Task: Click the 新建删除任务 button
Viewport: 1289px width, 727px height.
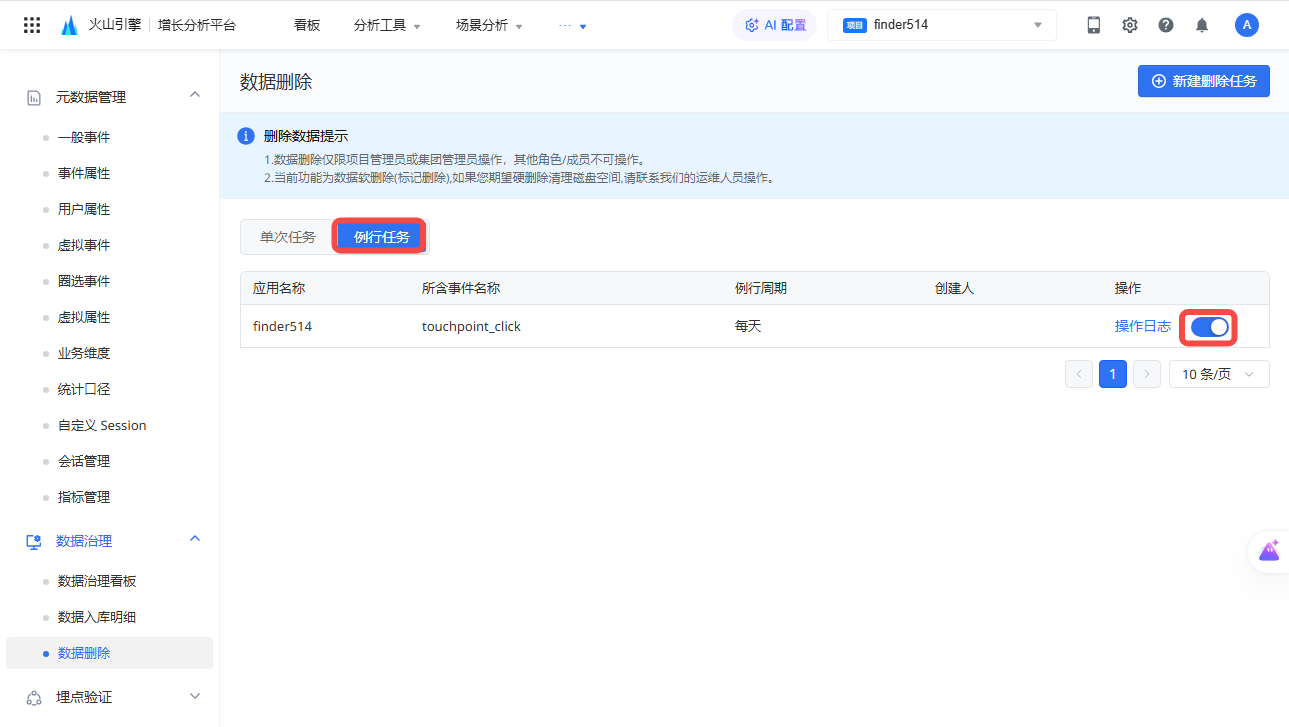Action: 1203,81
